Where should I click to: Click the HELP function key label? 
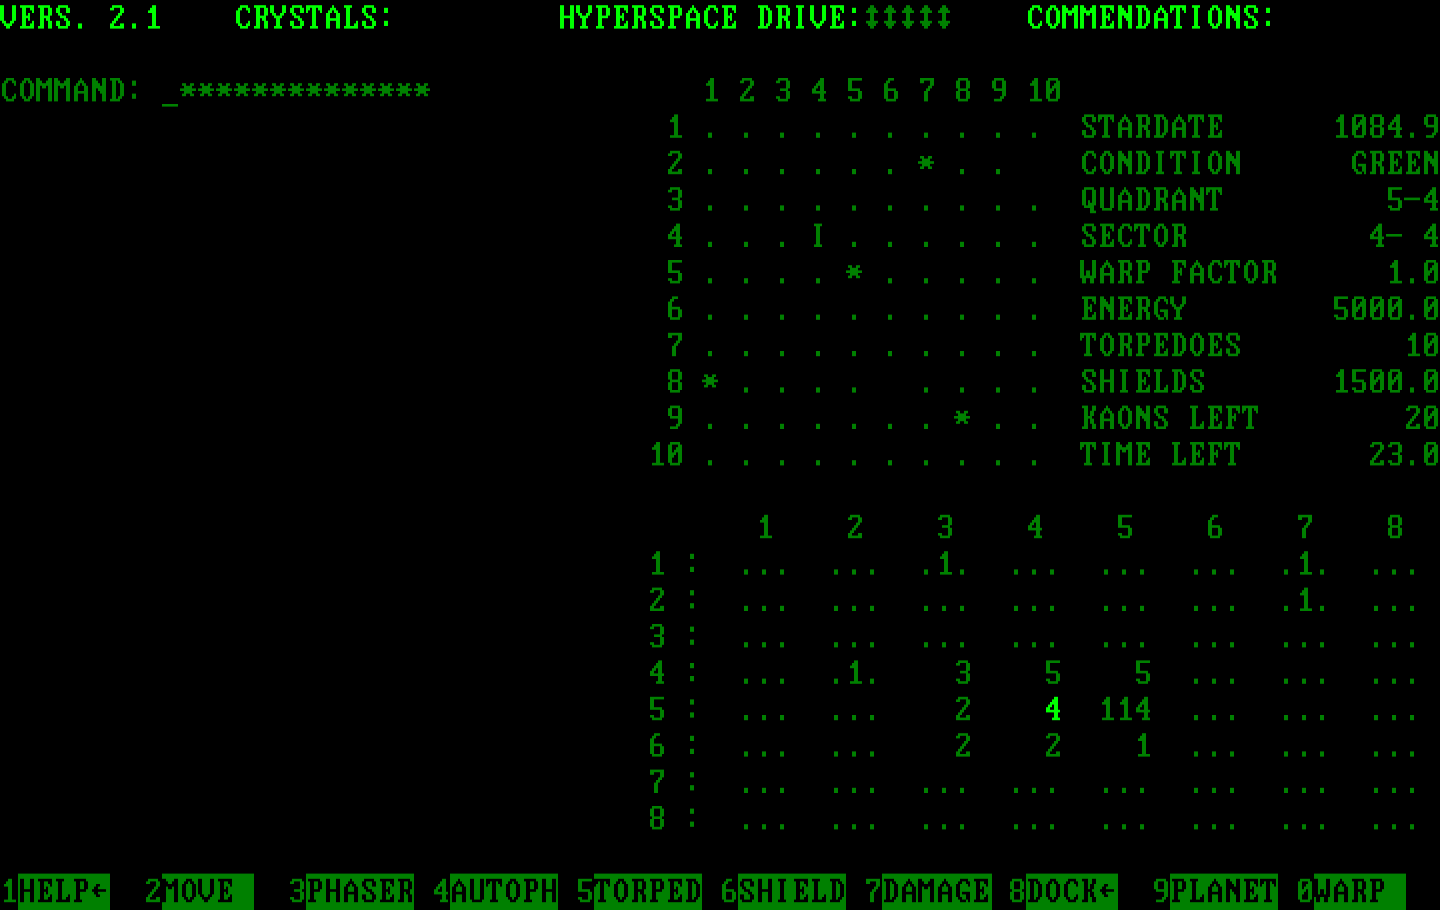pos(63,890)
